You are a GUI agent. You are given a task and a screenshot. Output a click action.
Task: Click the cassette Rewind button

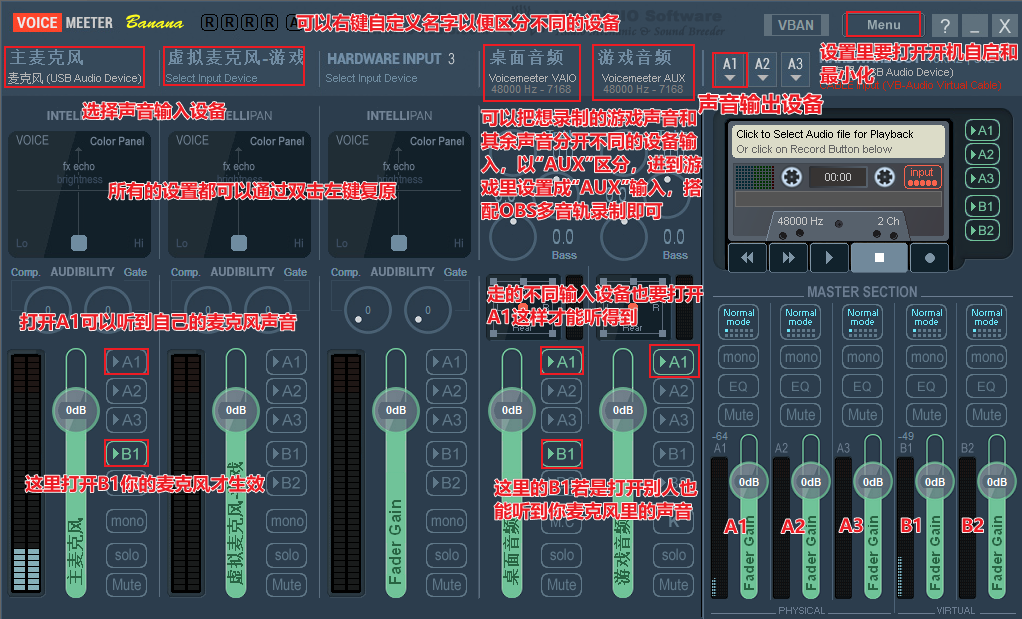[x=747, y=257]
